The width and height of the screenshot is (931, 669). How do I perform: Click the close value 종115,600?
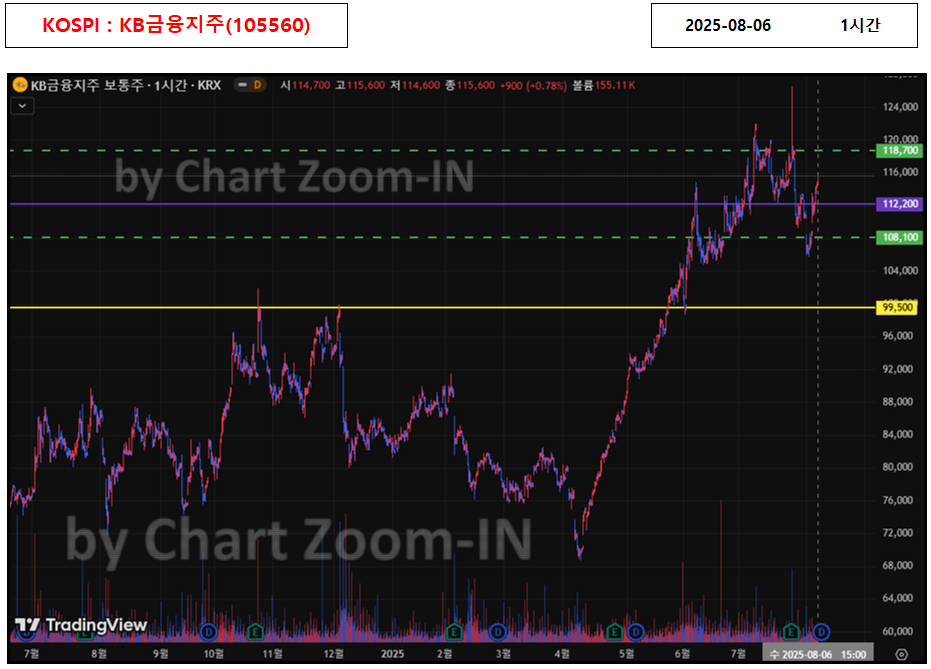click(x=470, y=85)
